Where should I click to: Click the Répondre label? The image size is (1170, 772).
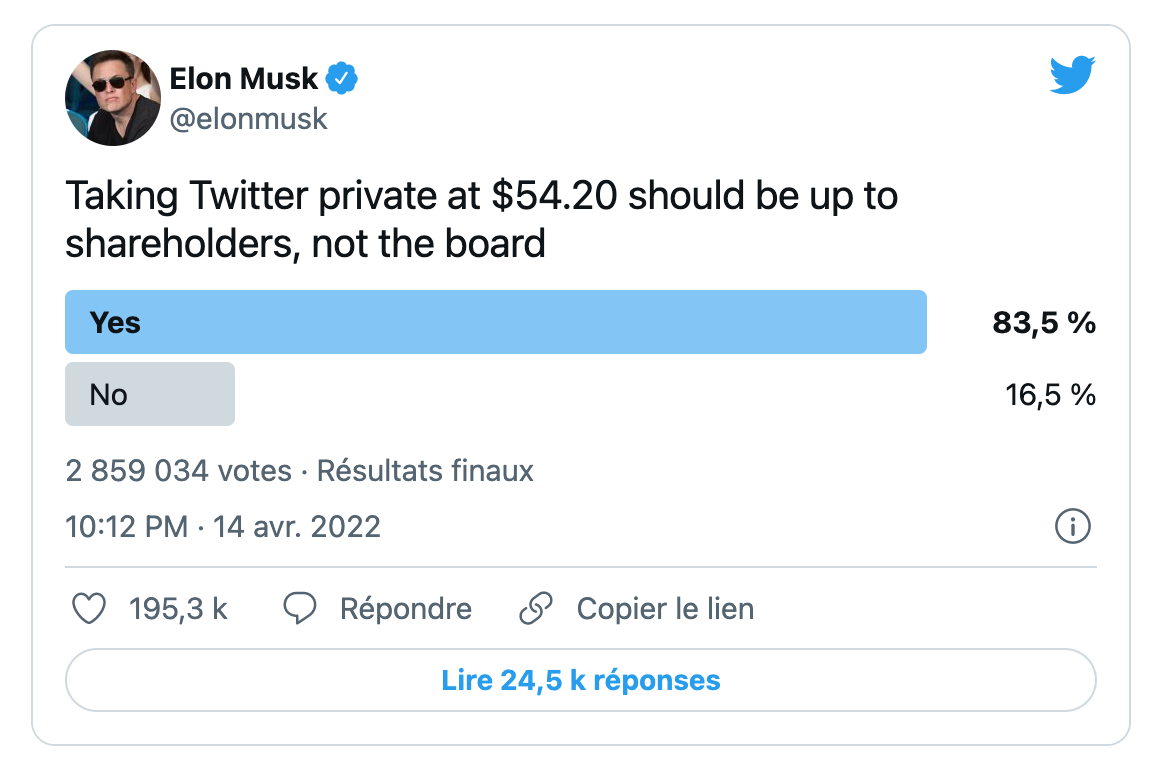point(406,609)
